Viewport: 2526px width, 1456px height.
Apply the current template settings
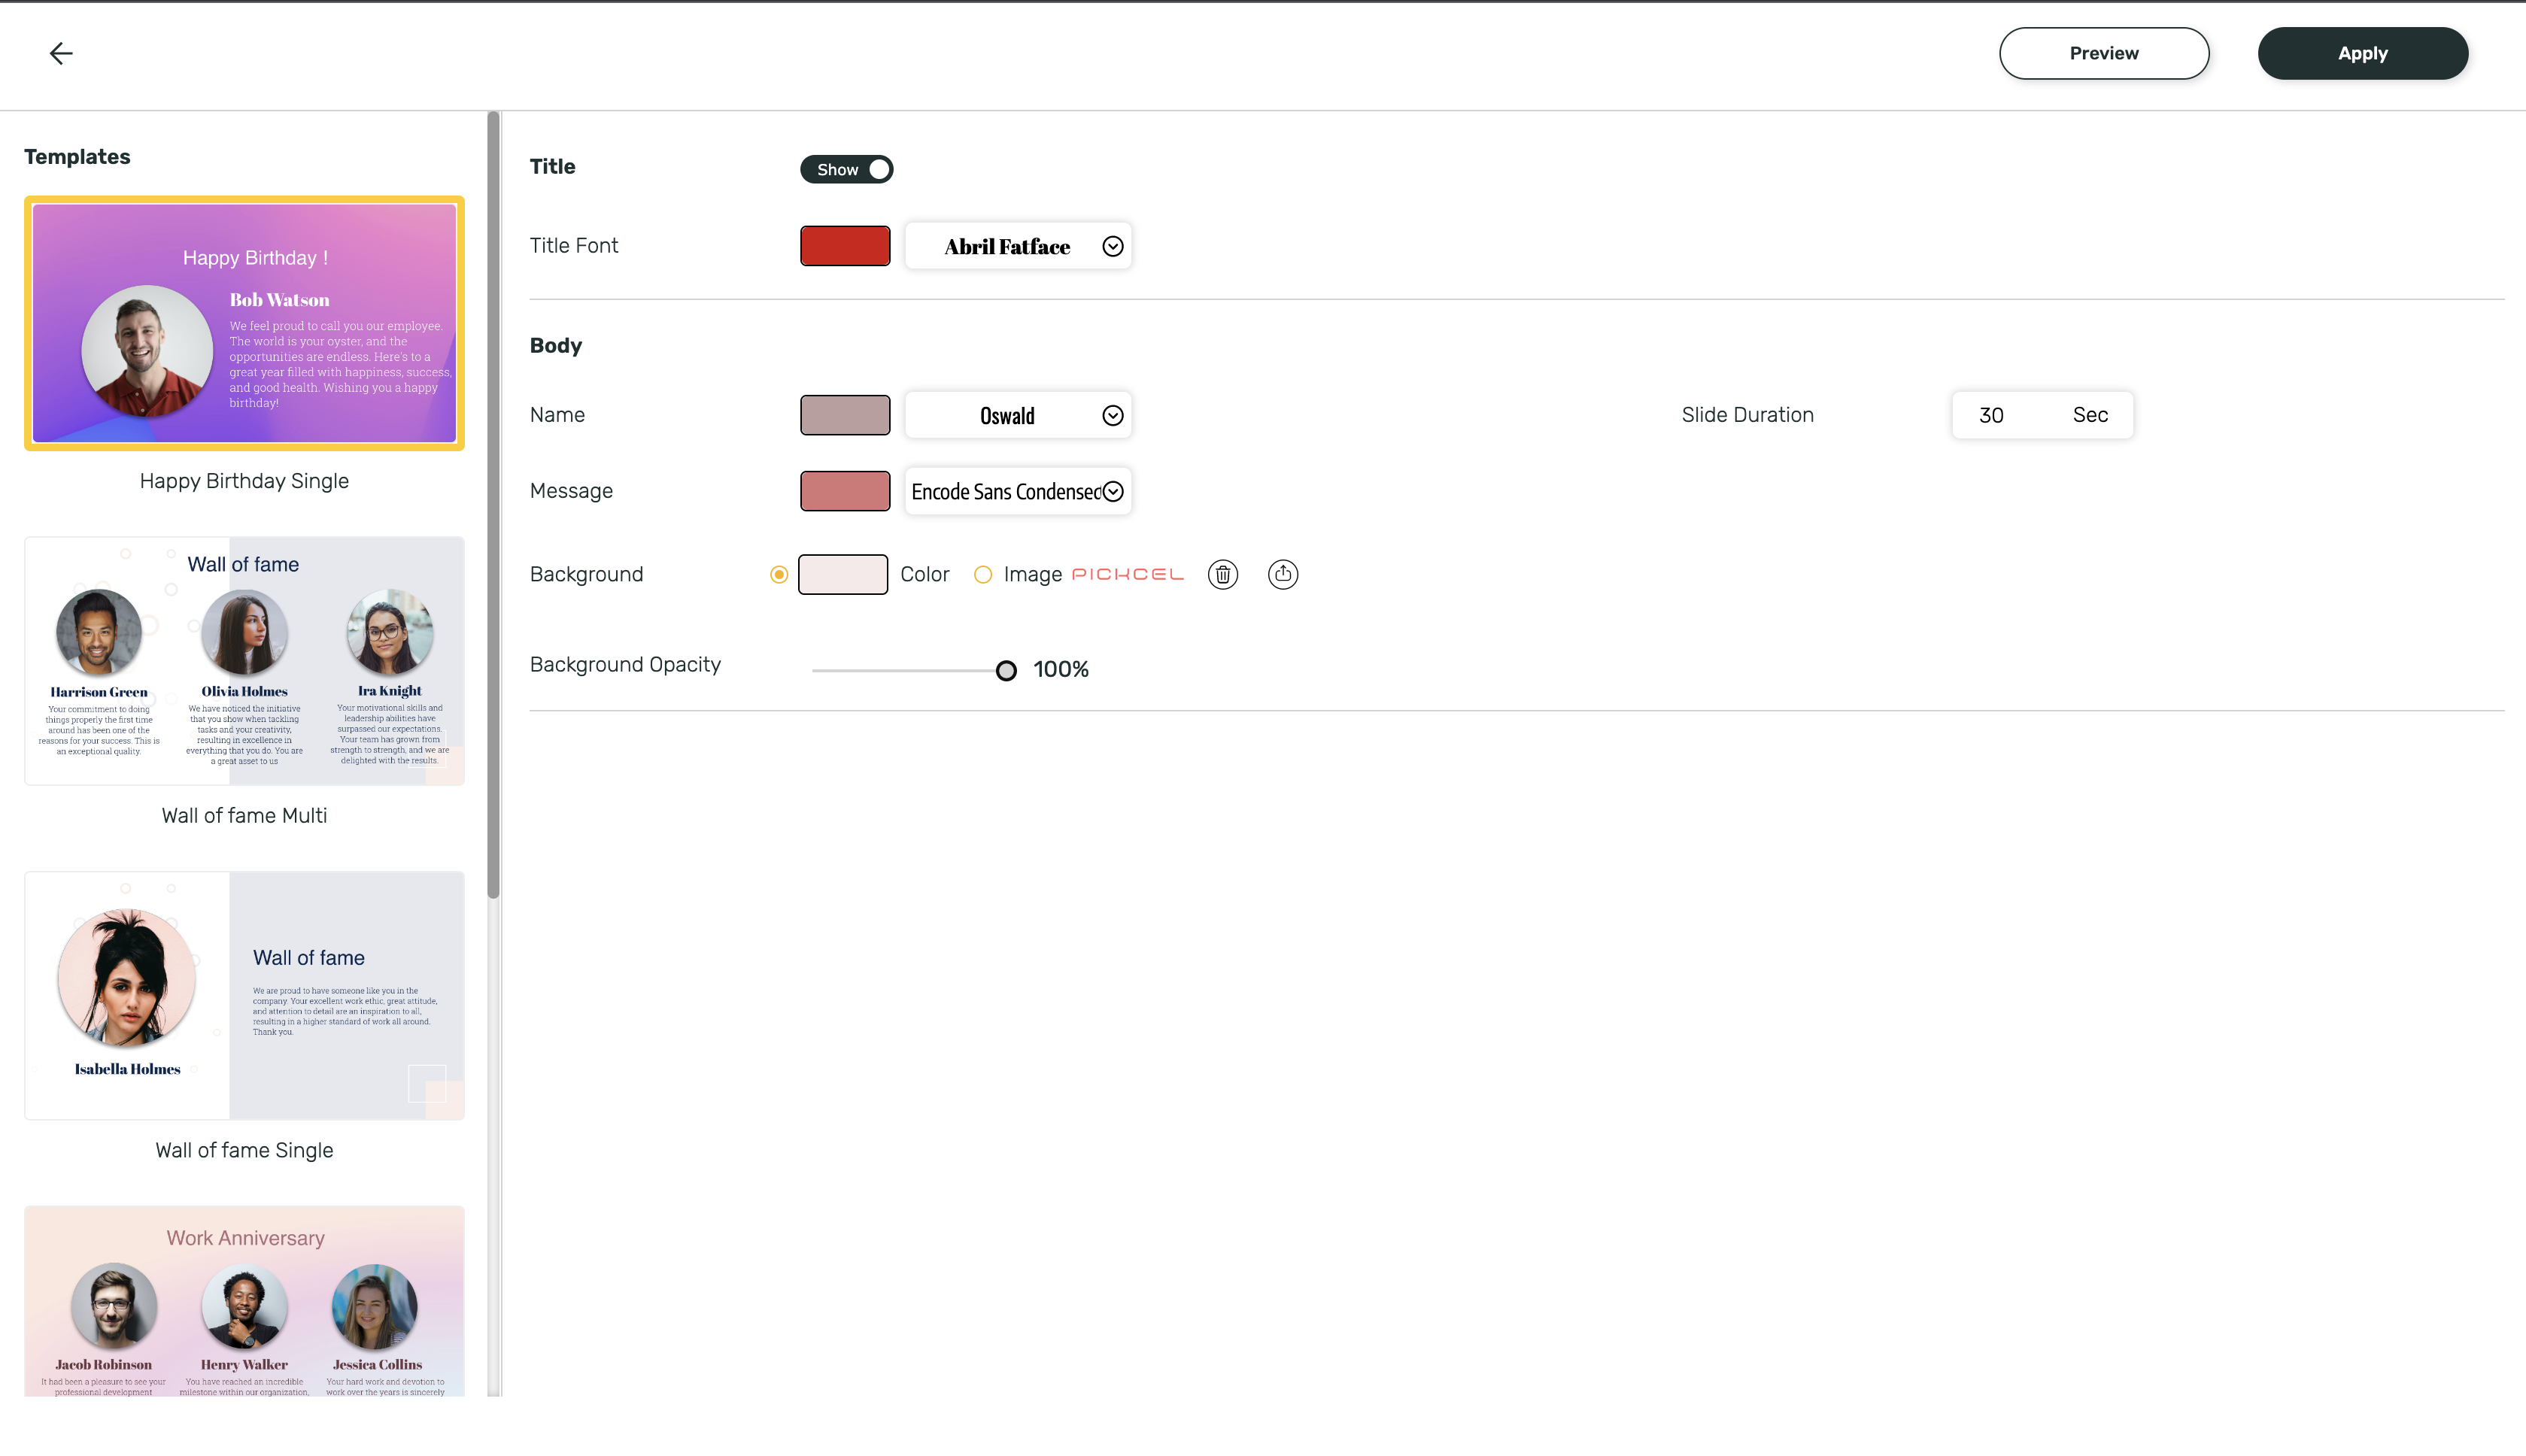point(2363,53)
